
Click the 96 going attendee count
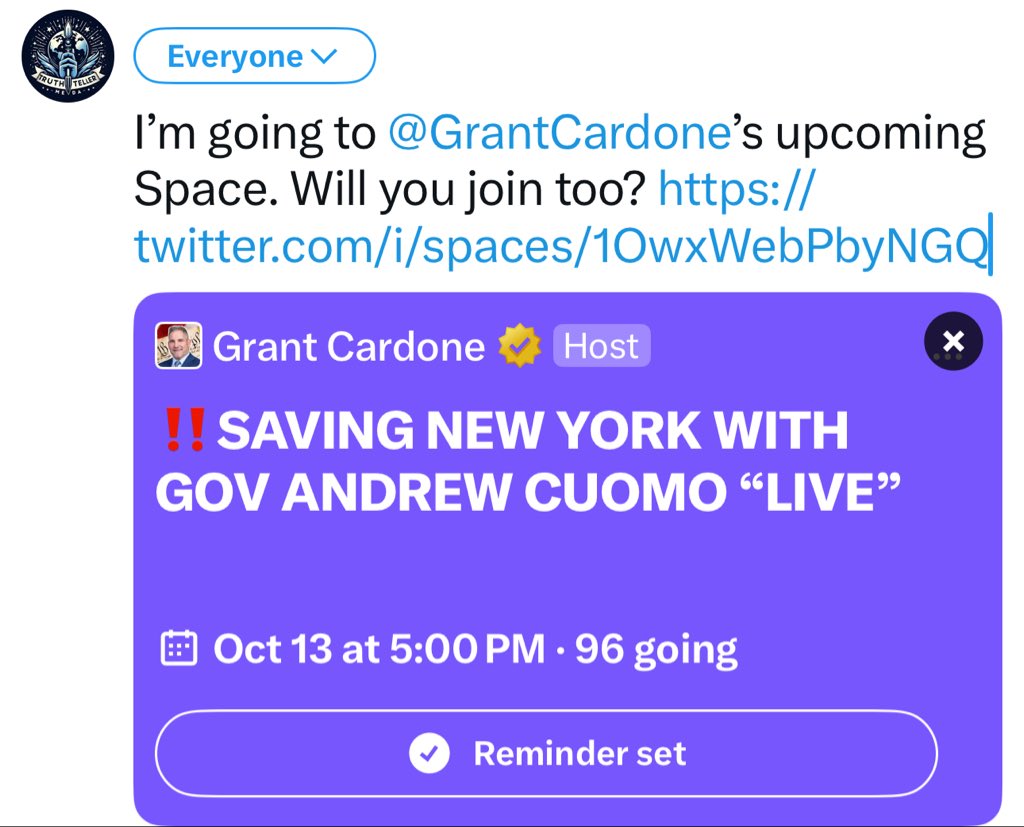tap(657, 649)
